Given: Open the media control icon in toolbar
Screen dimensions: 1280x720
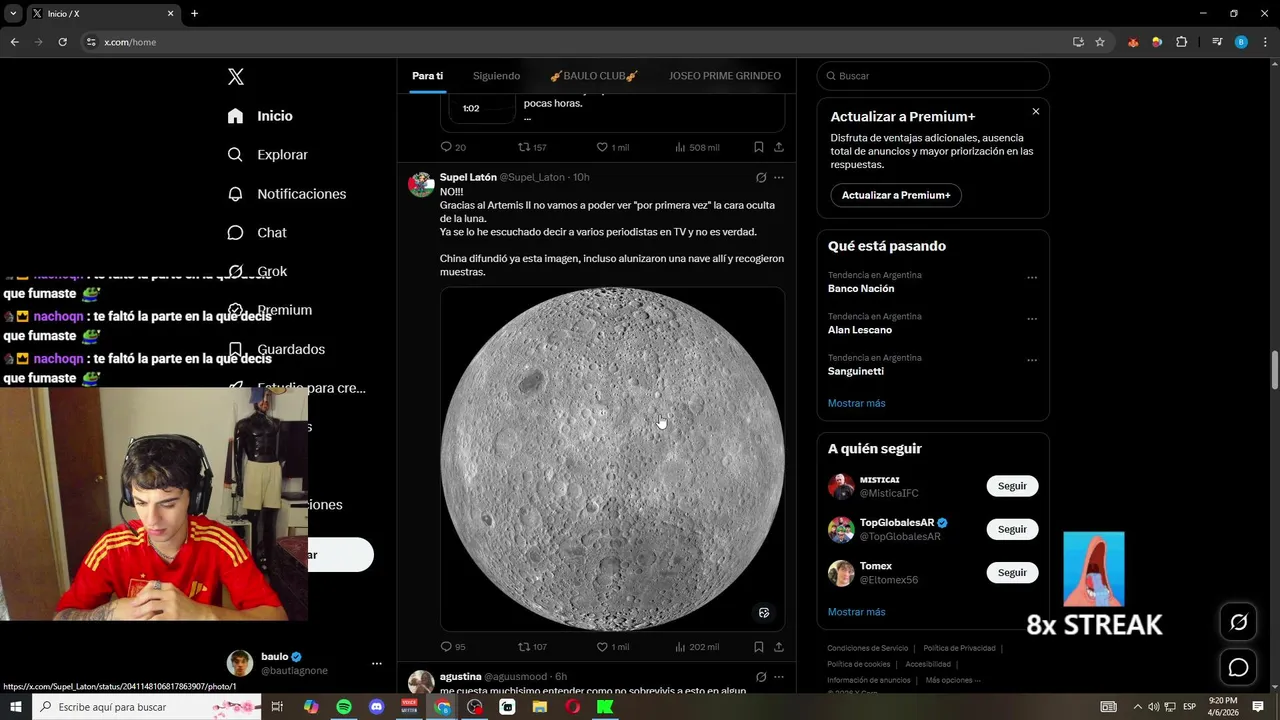Looking at the screenshot, I should [1217, 42].
